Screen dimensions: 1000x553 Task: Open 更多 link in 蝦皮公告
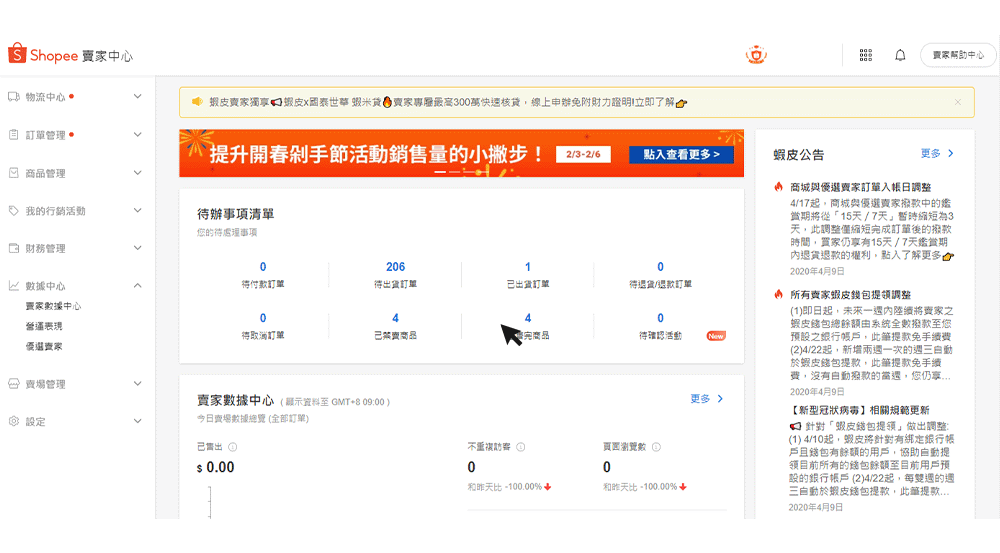pyautogui.click(x=937, y=154)
